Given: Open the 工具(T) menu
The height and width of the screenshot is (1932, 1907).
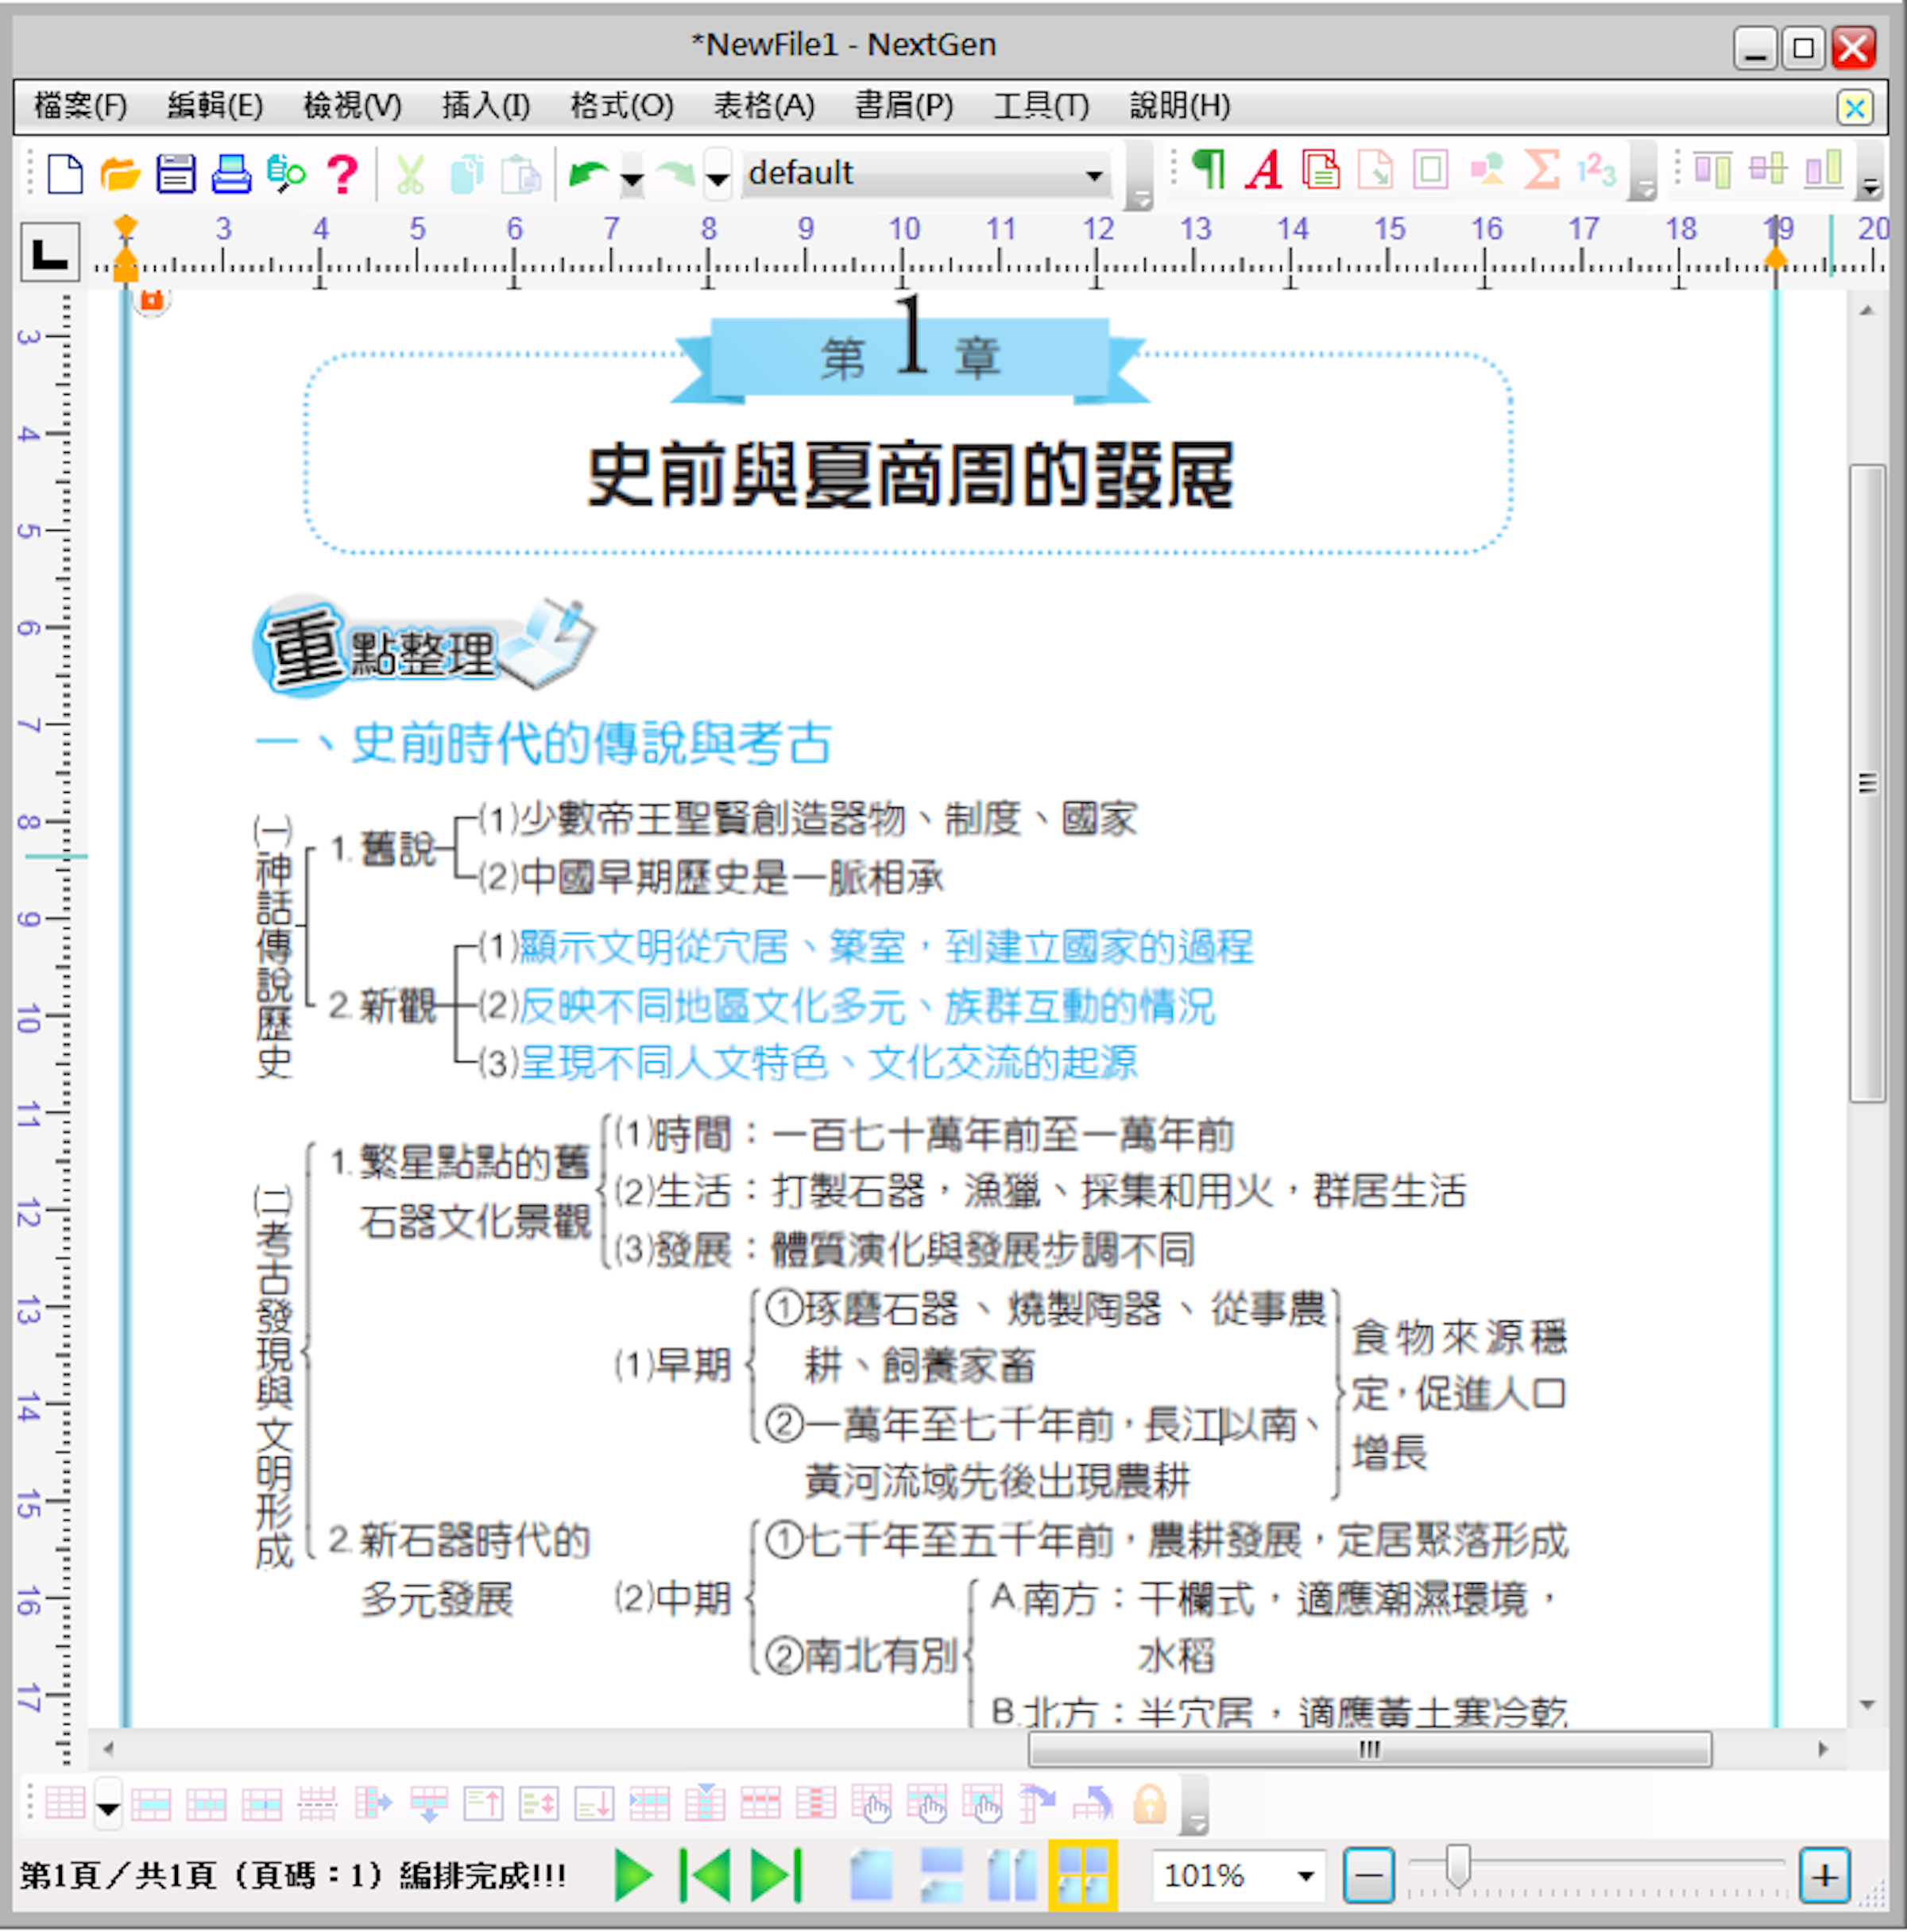Looking at the screenshot, I should click(1041, 105).
